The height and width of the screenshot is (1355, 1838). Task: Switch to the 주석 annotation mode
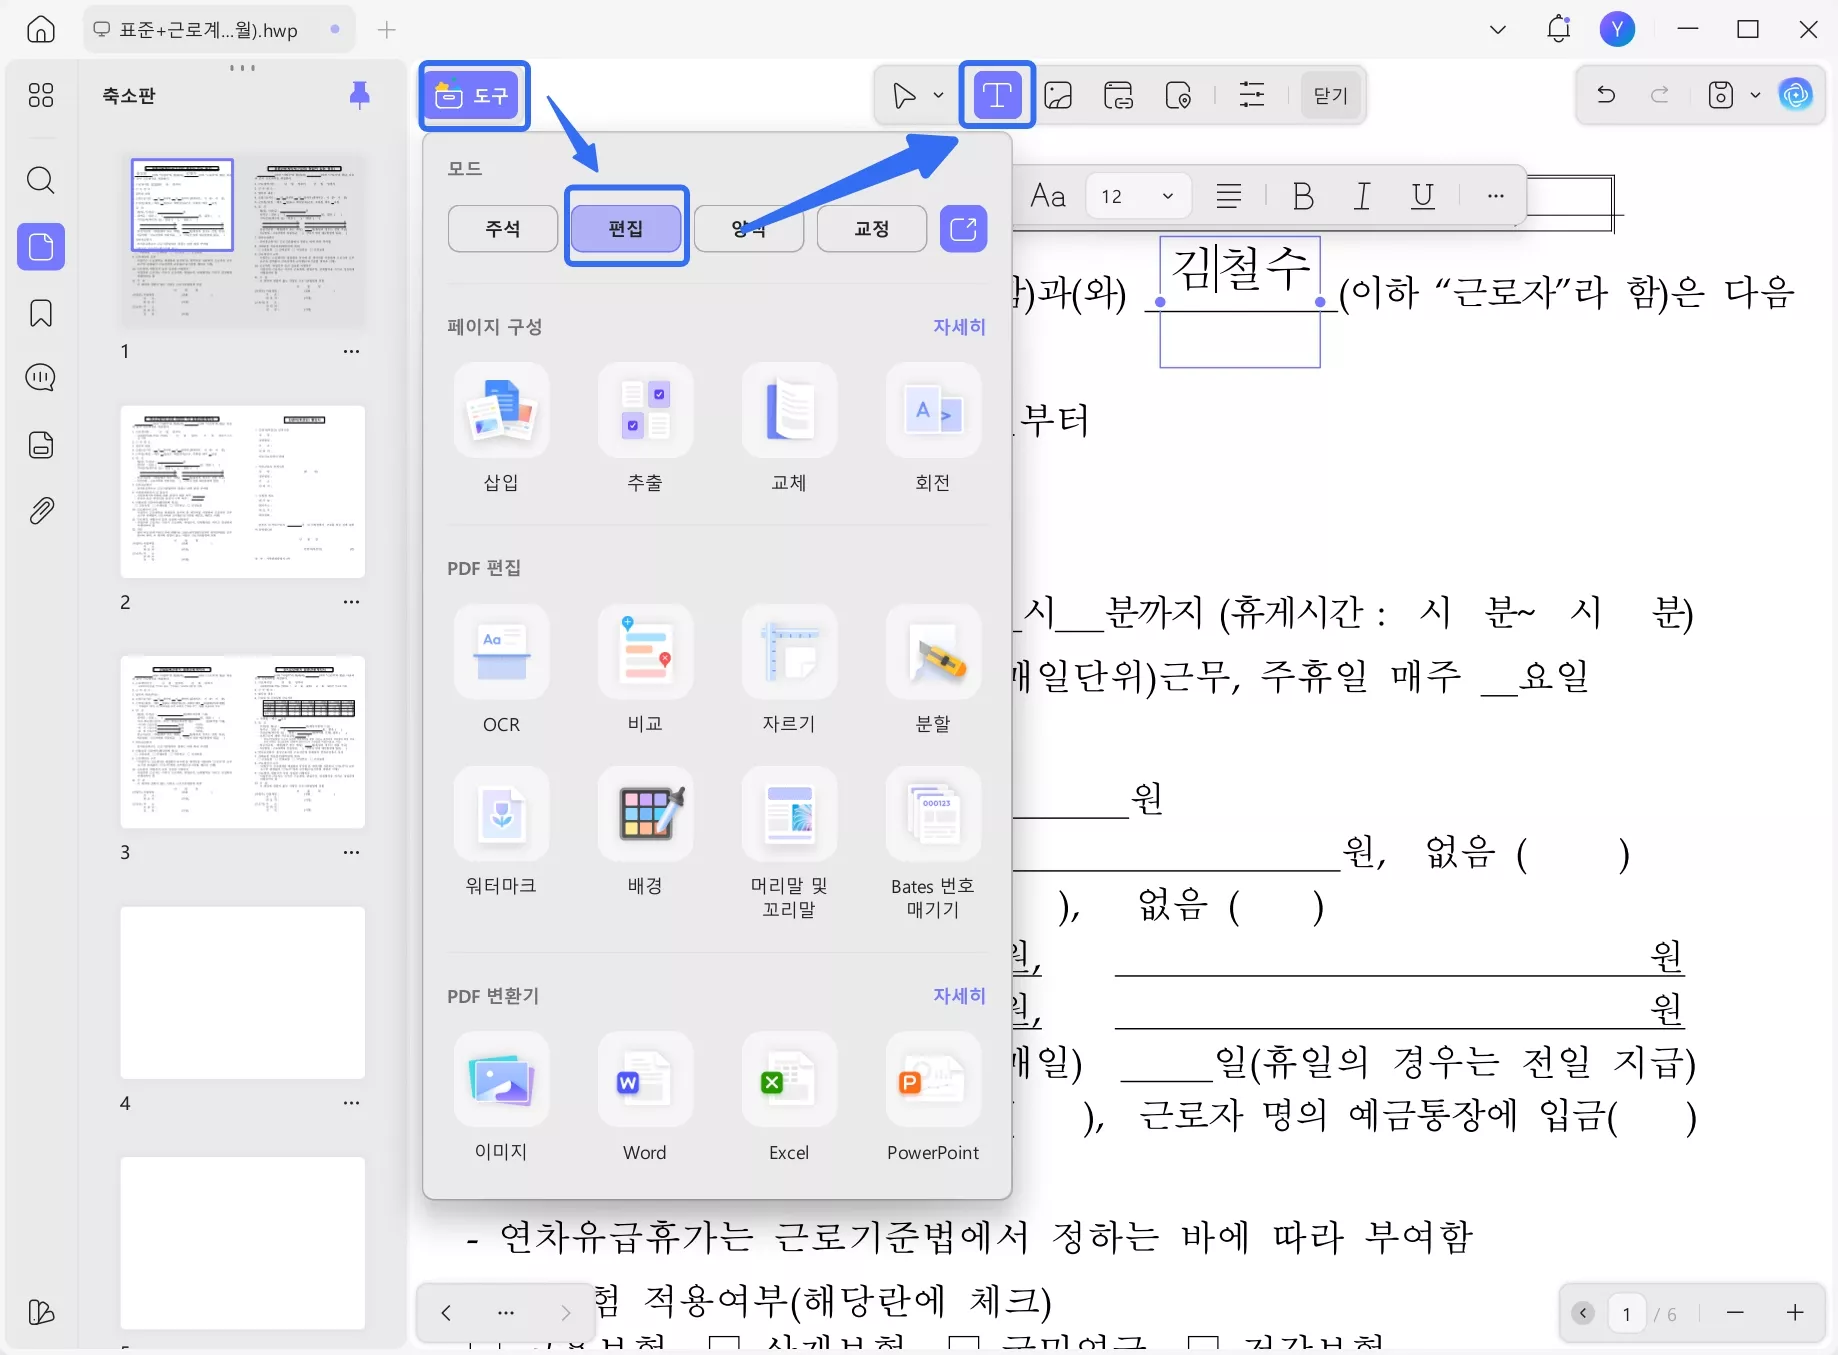point(502,228)
